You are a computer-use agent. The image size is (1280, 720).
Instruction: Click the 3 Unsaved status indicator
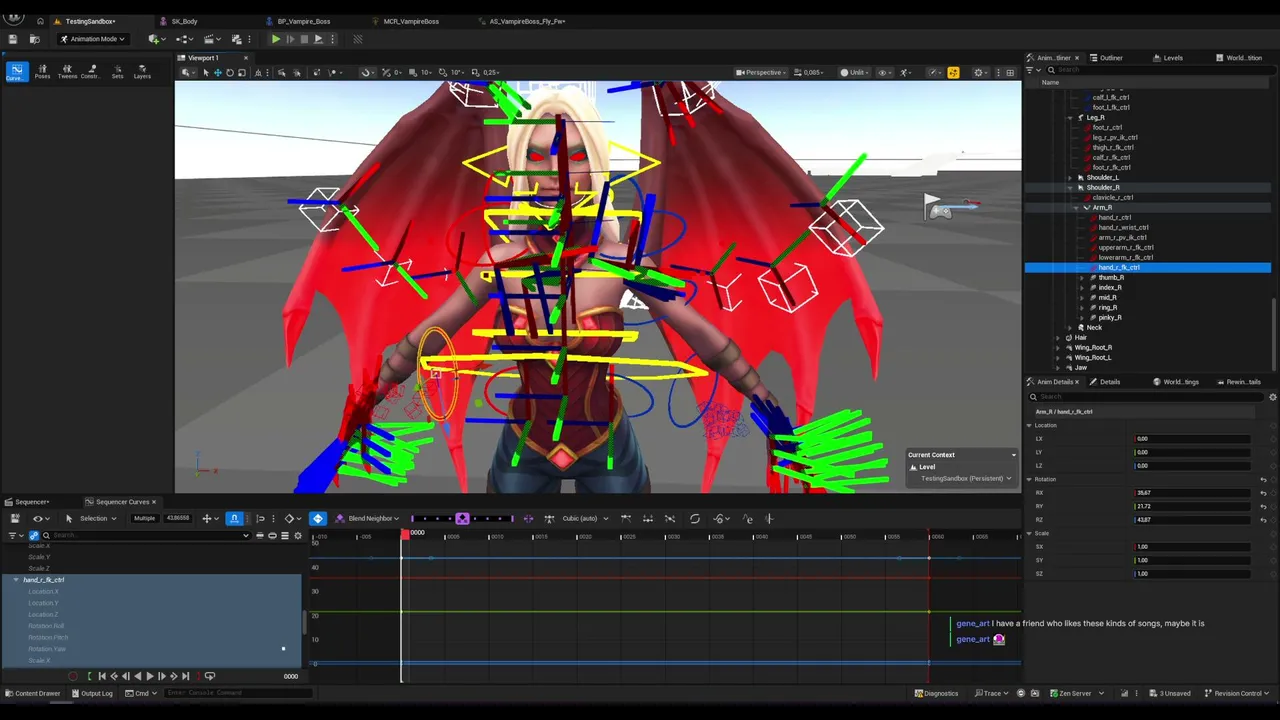click(x=1170, y=693)
